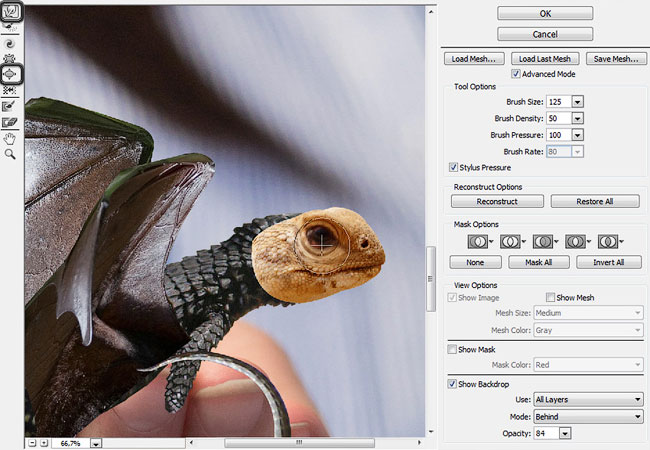Open the Brush Rate dropdown arrow
The image size is (650, 450).
tap(577, 152)
